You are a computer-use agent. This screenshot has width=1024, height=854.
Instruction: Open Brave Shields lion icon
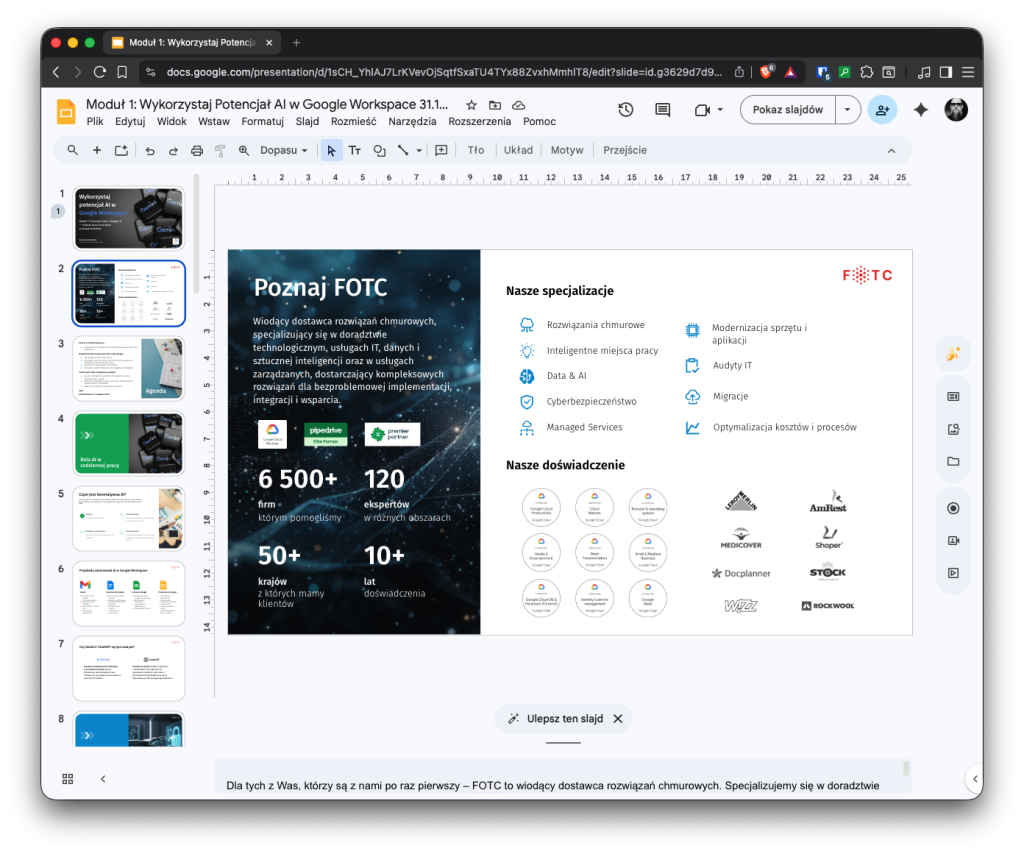click(766, 72)
